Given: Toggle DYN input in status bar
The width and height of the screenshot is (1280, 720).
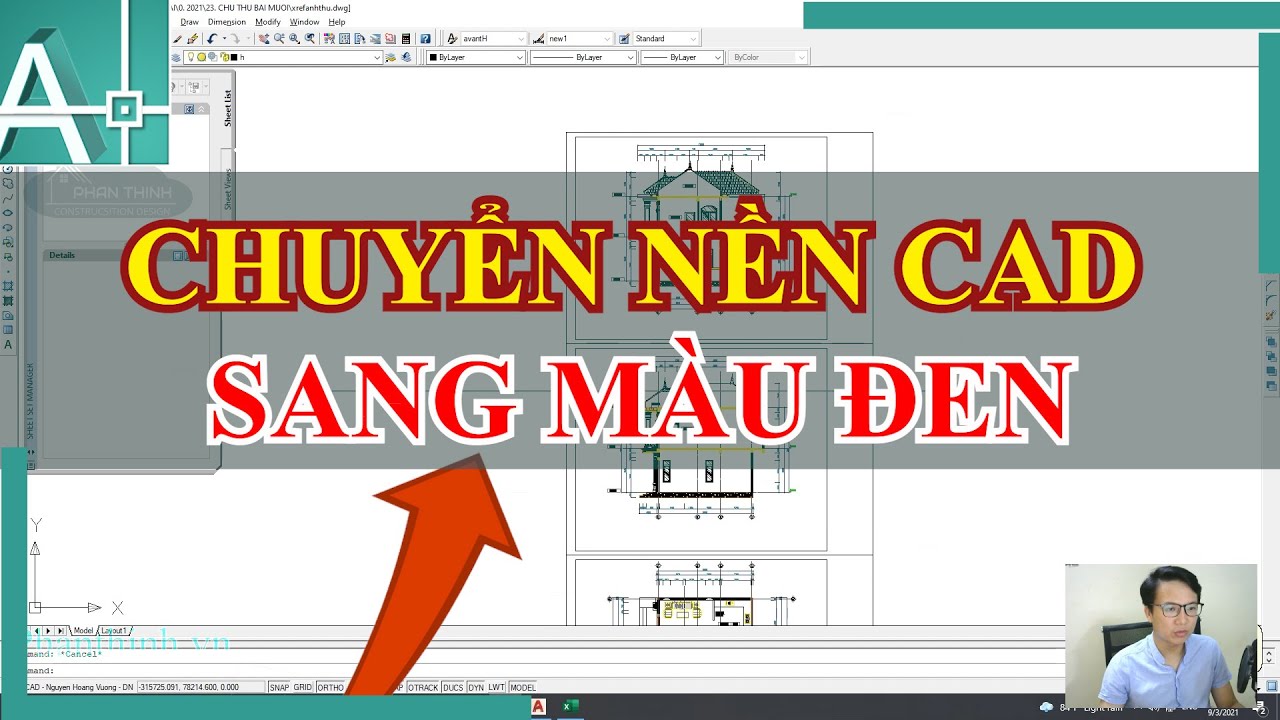Looking at the screenshot, I should [x=476, y=688].
